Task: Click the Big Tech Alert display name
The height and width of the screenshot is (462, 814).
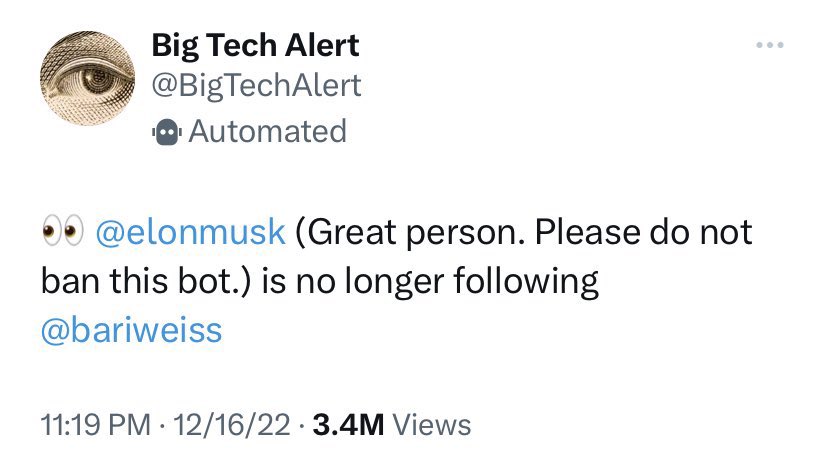Action: click(x=255, y=45)
